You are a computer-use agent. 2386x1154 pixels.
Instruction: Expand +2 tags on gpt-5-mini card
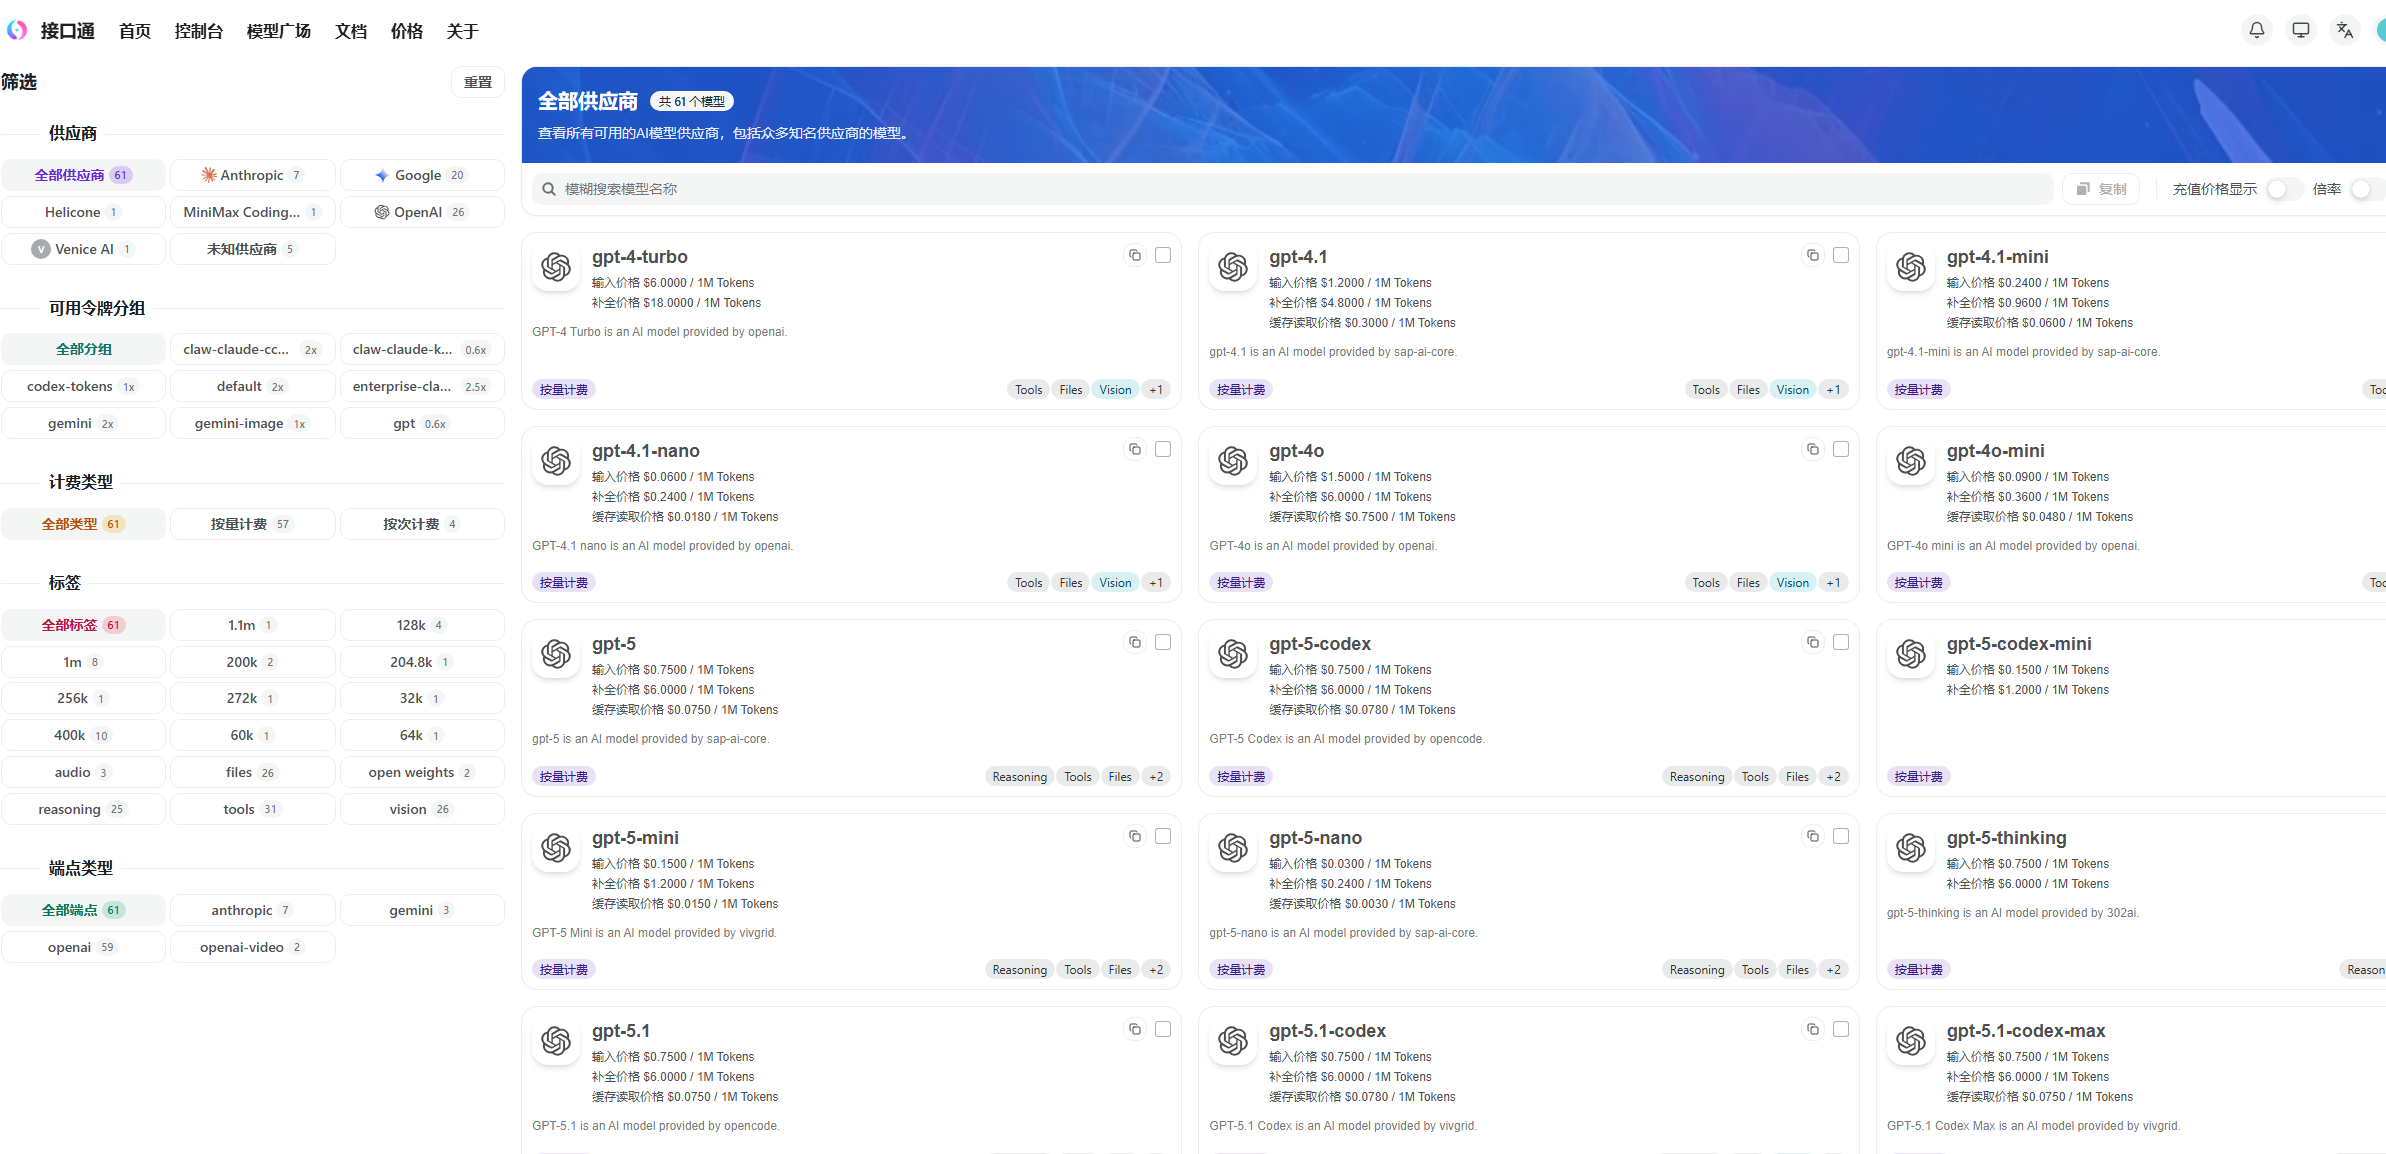[x=1156, y=970]
